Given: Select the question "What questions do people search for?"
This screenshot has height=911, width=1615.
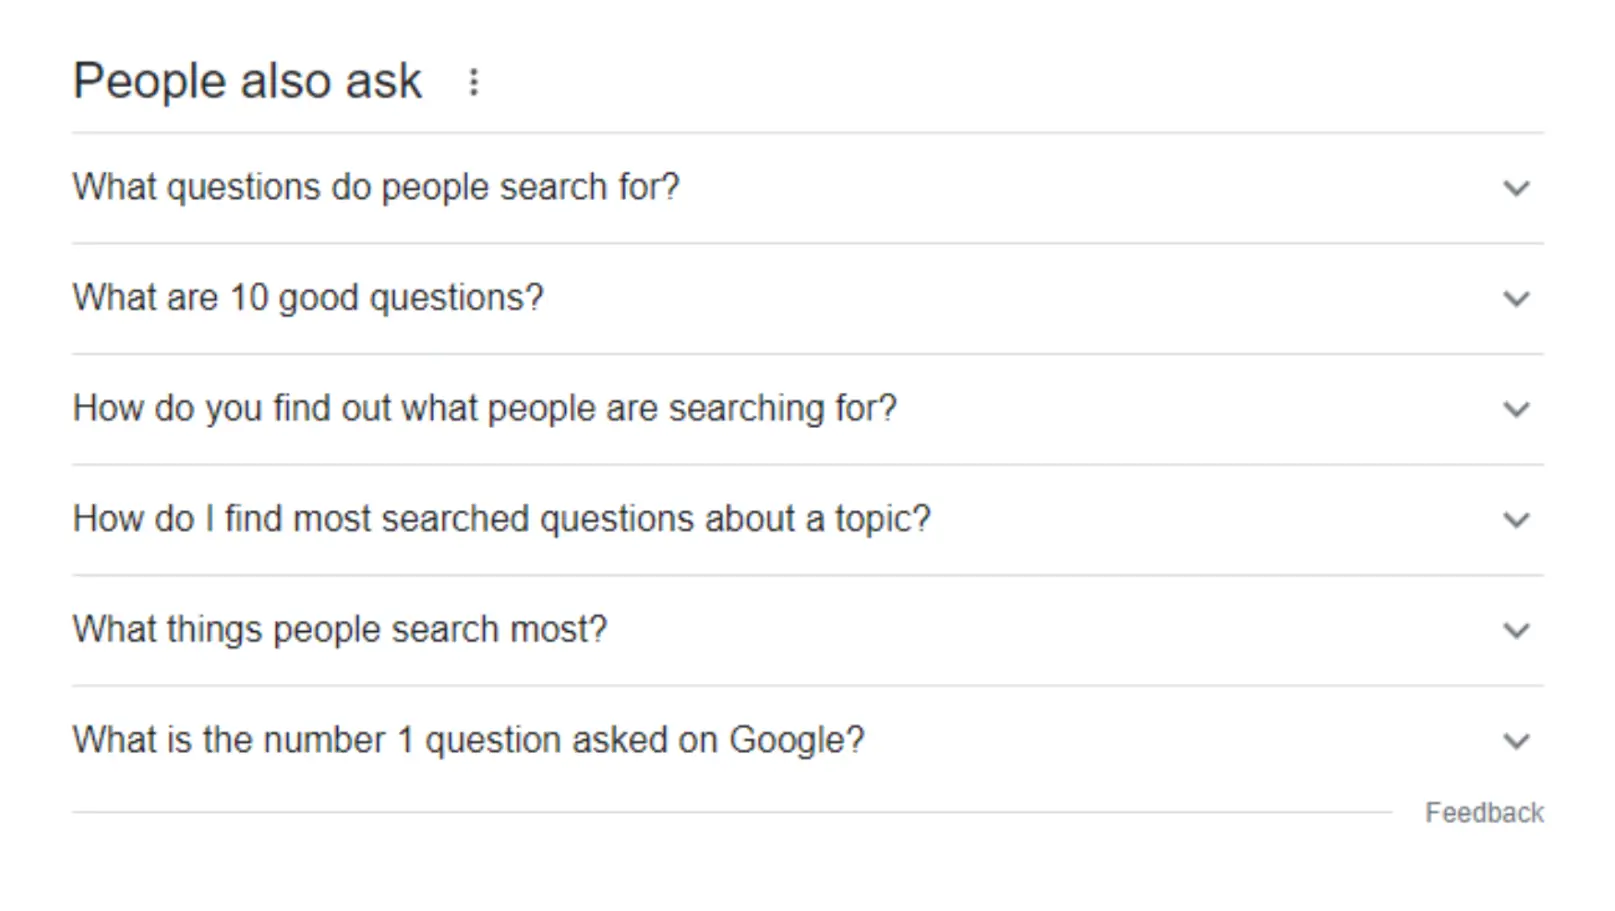Looking at the screenshot, I should coord(376,187).
